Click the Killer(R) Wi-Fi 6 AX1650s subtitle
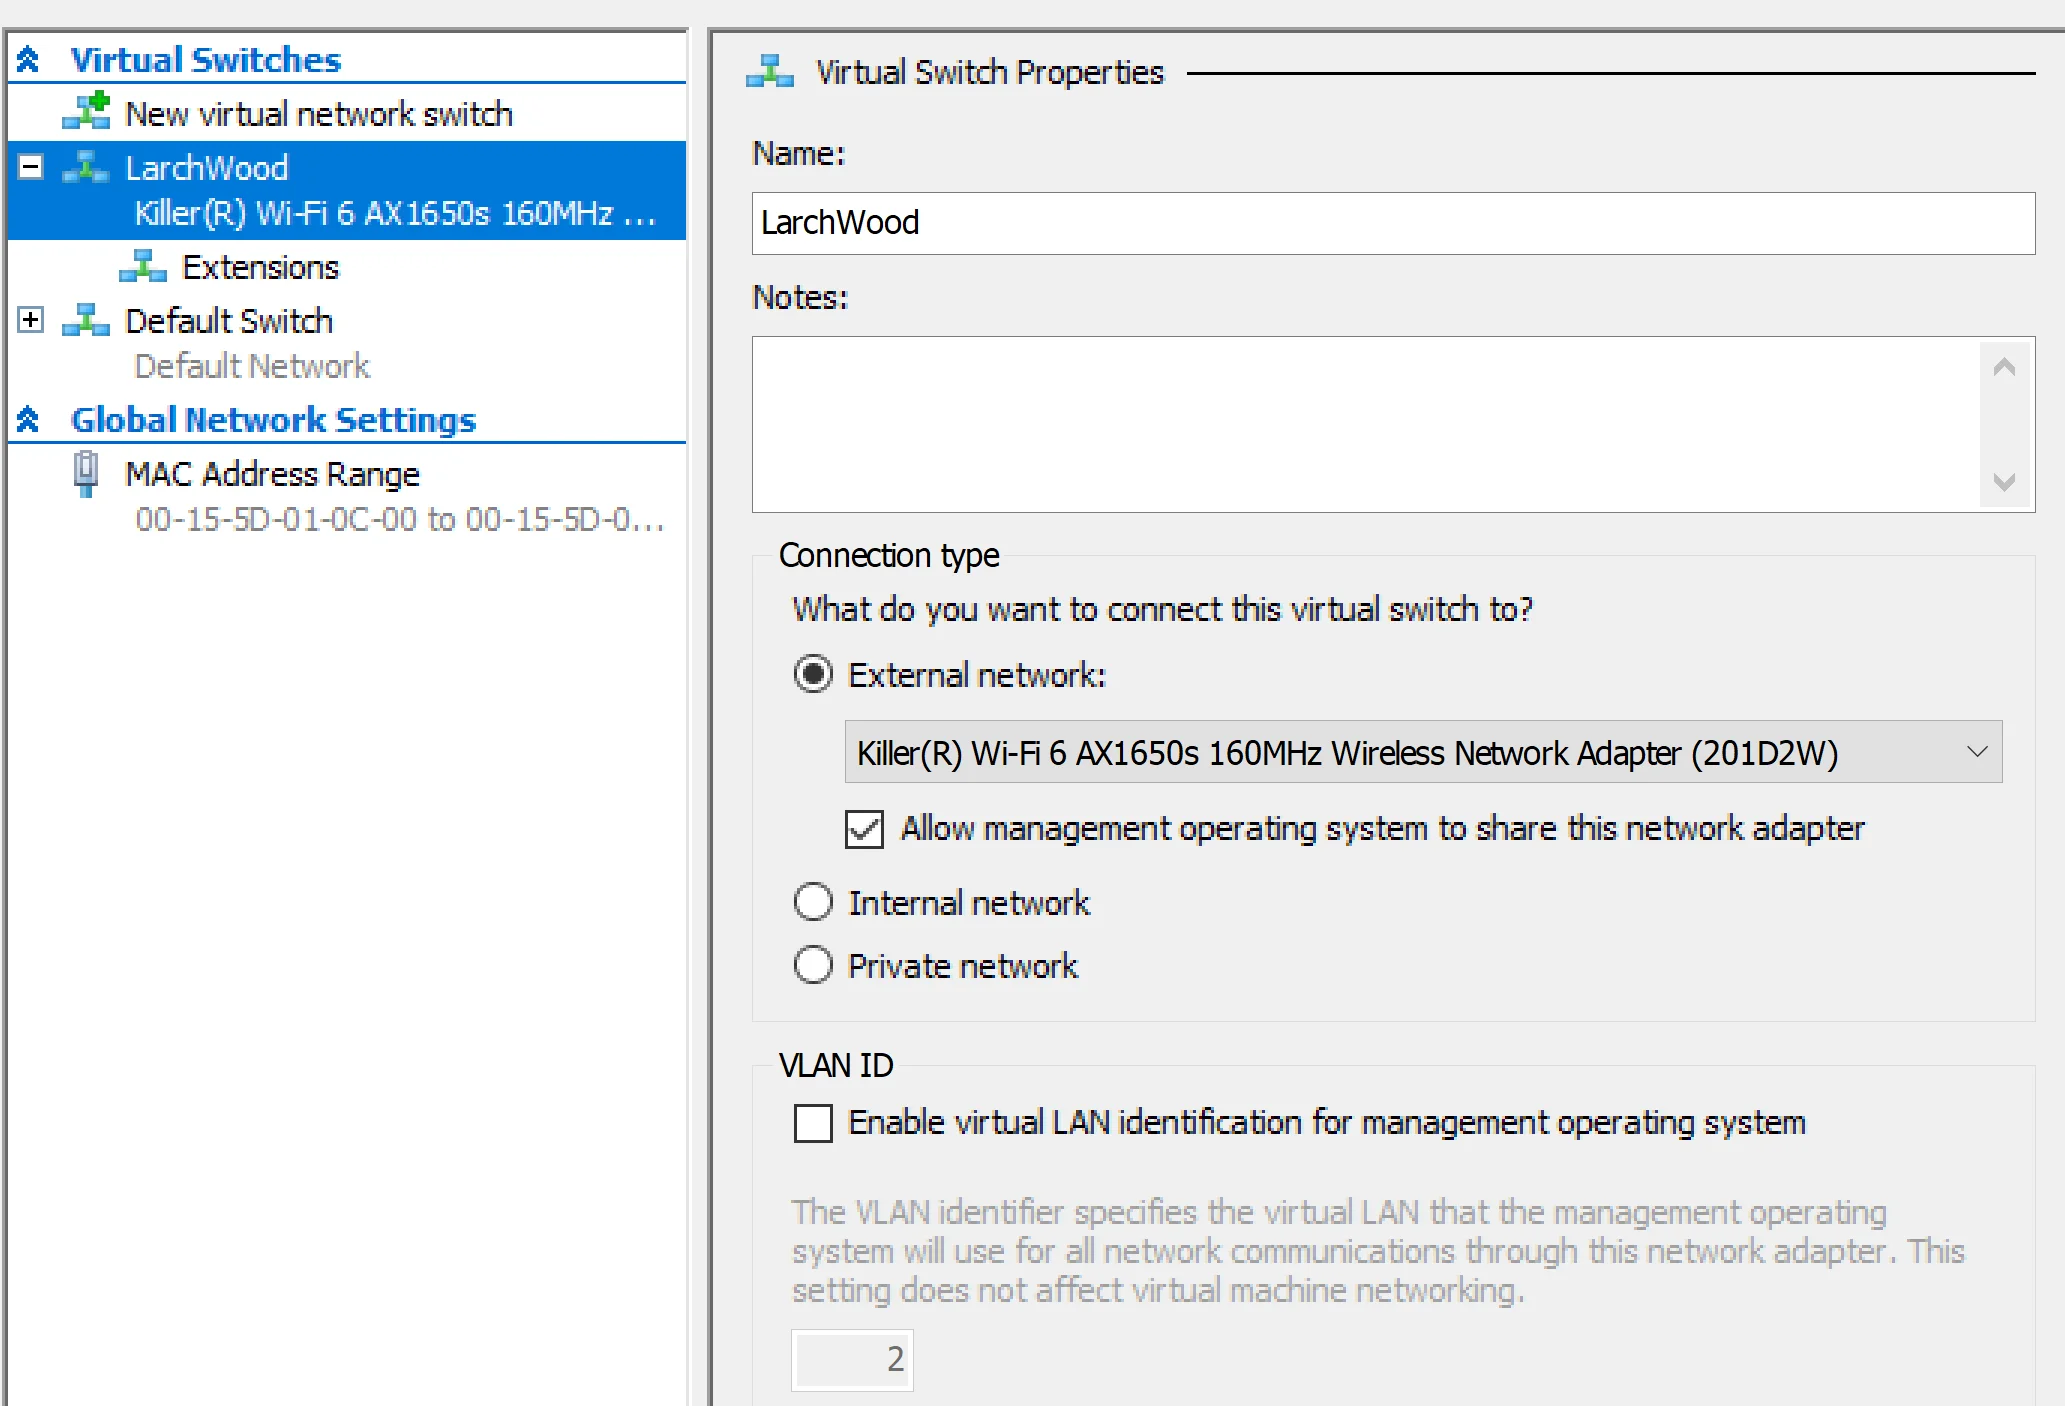This screenshot has width=2065, height=1406. pyautogui.click(x=396, y=213)
